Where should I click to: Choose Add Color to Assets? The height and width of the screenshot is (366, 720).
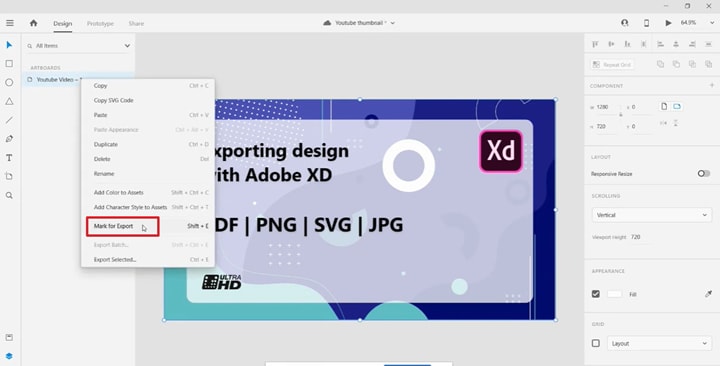pos(148,192)
